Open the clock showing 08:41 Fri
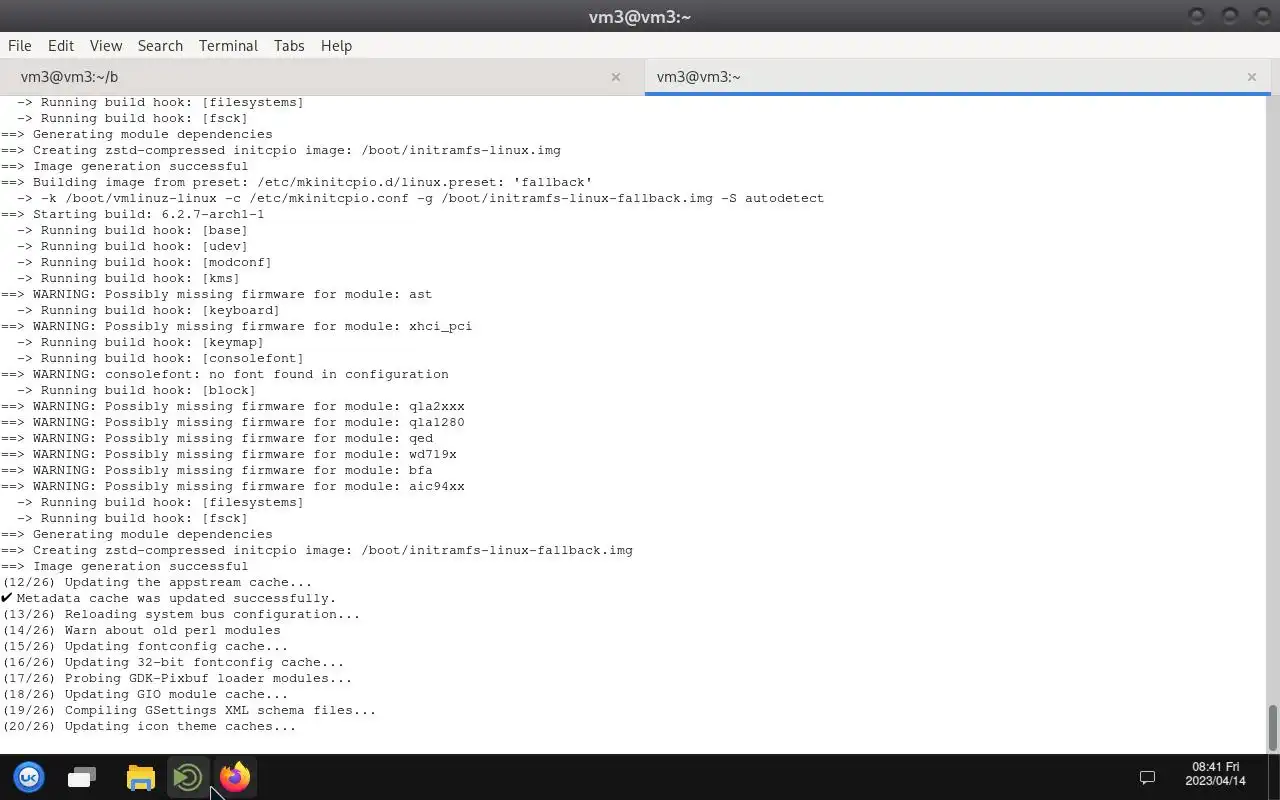 coord(1216,774)
